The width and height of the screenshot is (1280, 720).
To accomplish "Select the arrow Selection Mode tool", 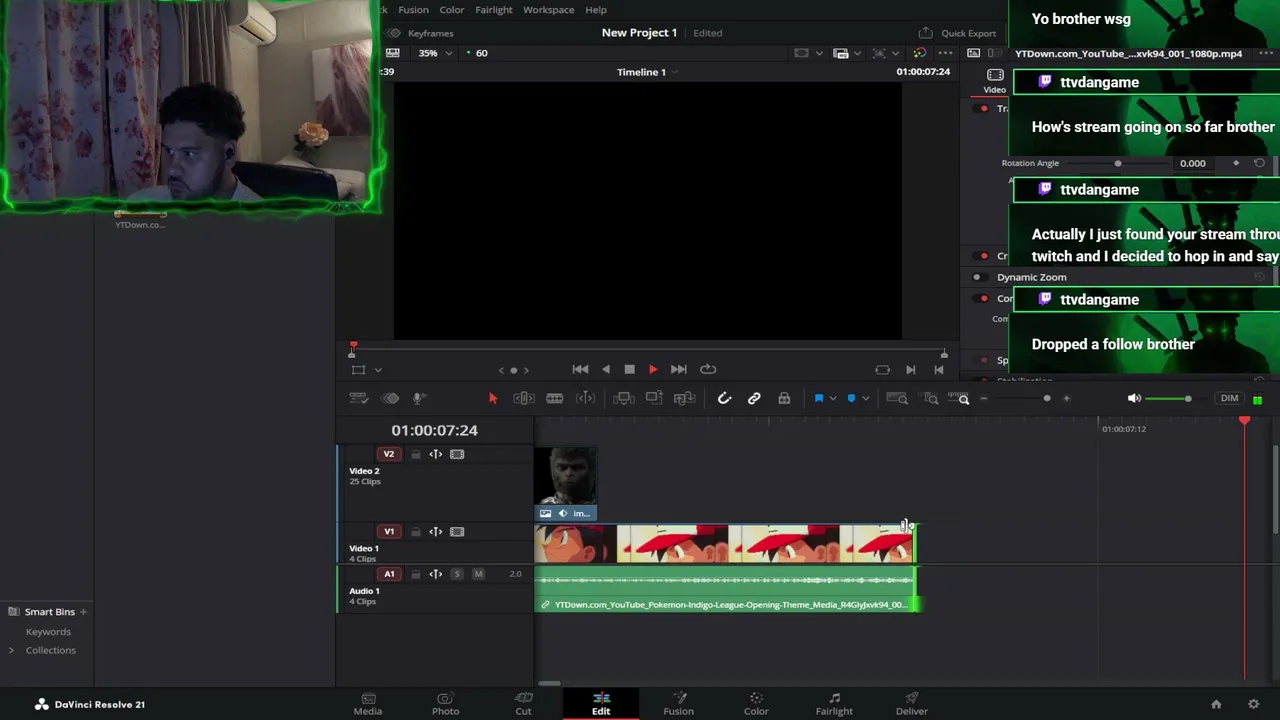I will coord(493,398).
